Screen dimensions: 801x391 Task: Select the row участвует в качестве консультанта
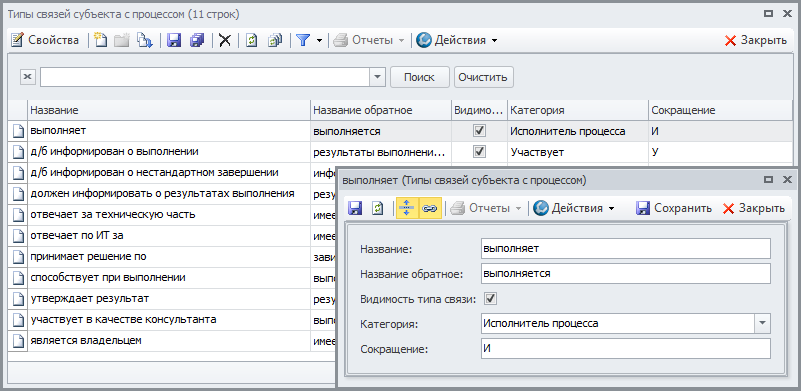169,319
